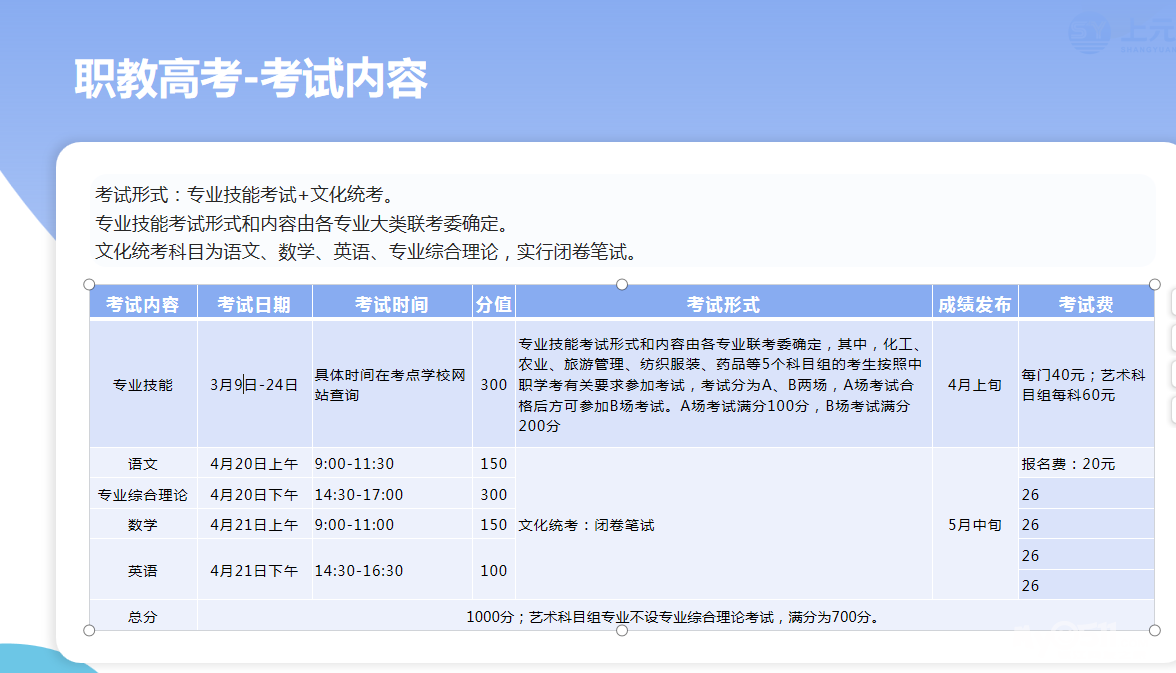Click the table's bottom-left resize handle

coord(90,630)
